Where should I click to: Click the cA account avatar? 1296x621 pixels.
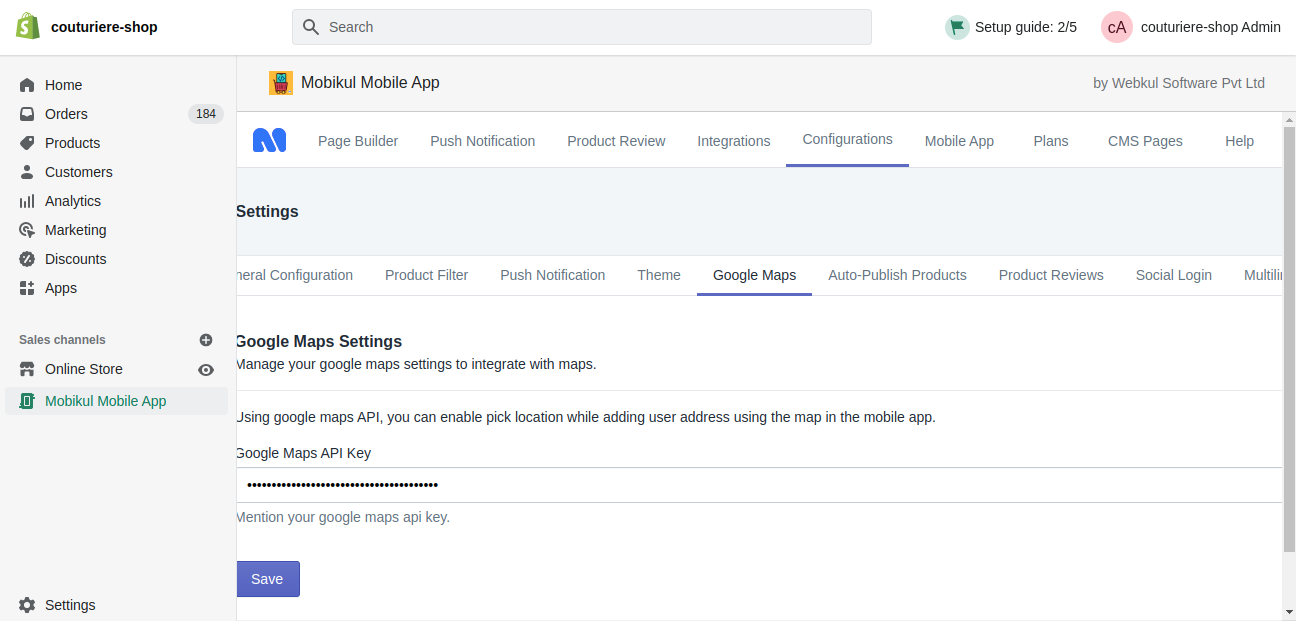[1117, 27]
